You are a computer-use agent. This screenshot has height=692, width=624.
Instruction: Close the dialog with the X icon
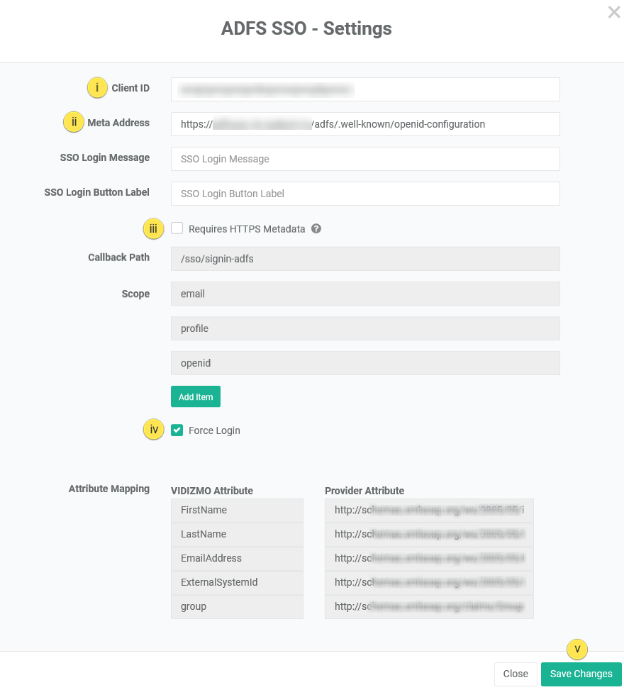pos(613,12)
